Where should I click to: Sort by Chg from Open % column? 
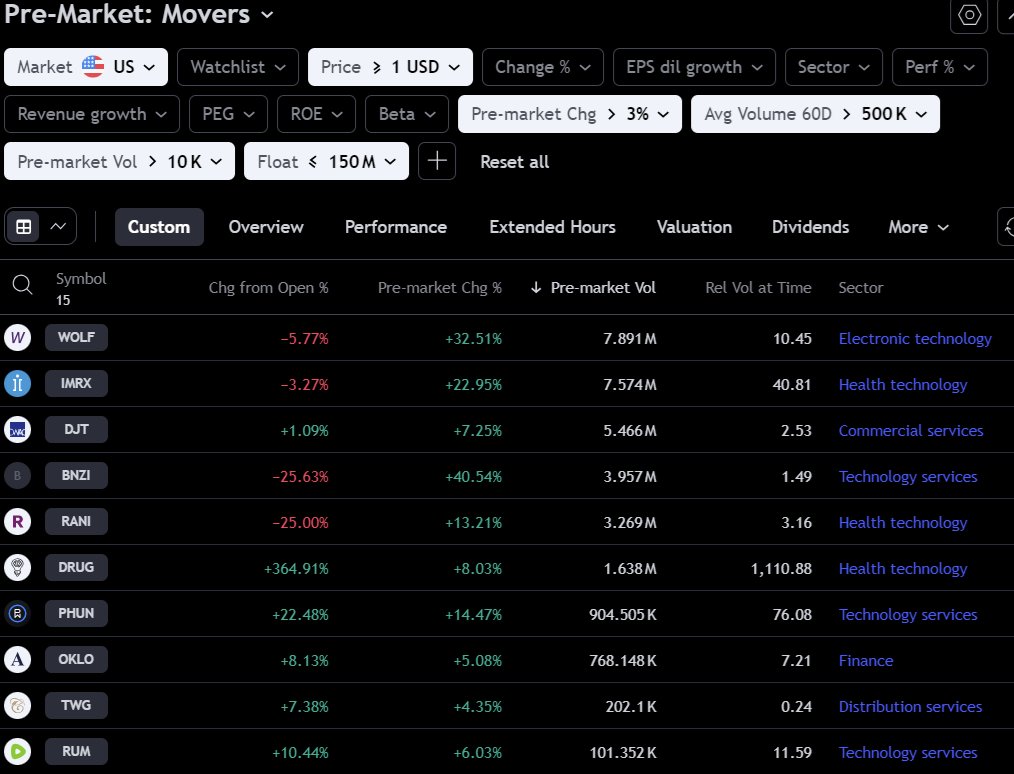[268, 288]
